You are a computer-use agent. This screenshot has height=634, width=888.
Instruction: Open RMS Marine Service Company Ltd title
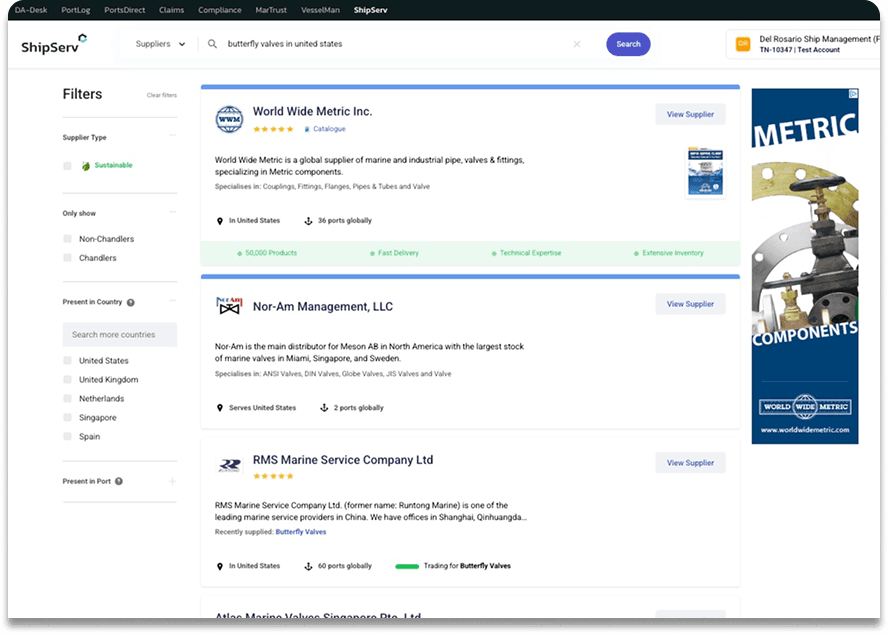tap(343, 460)
